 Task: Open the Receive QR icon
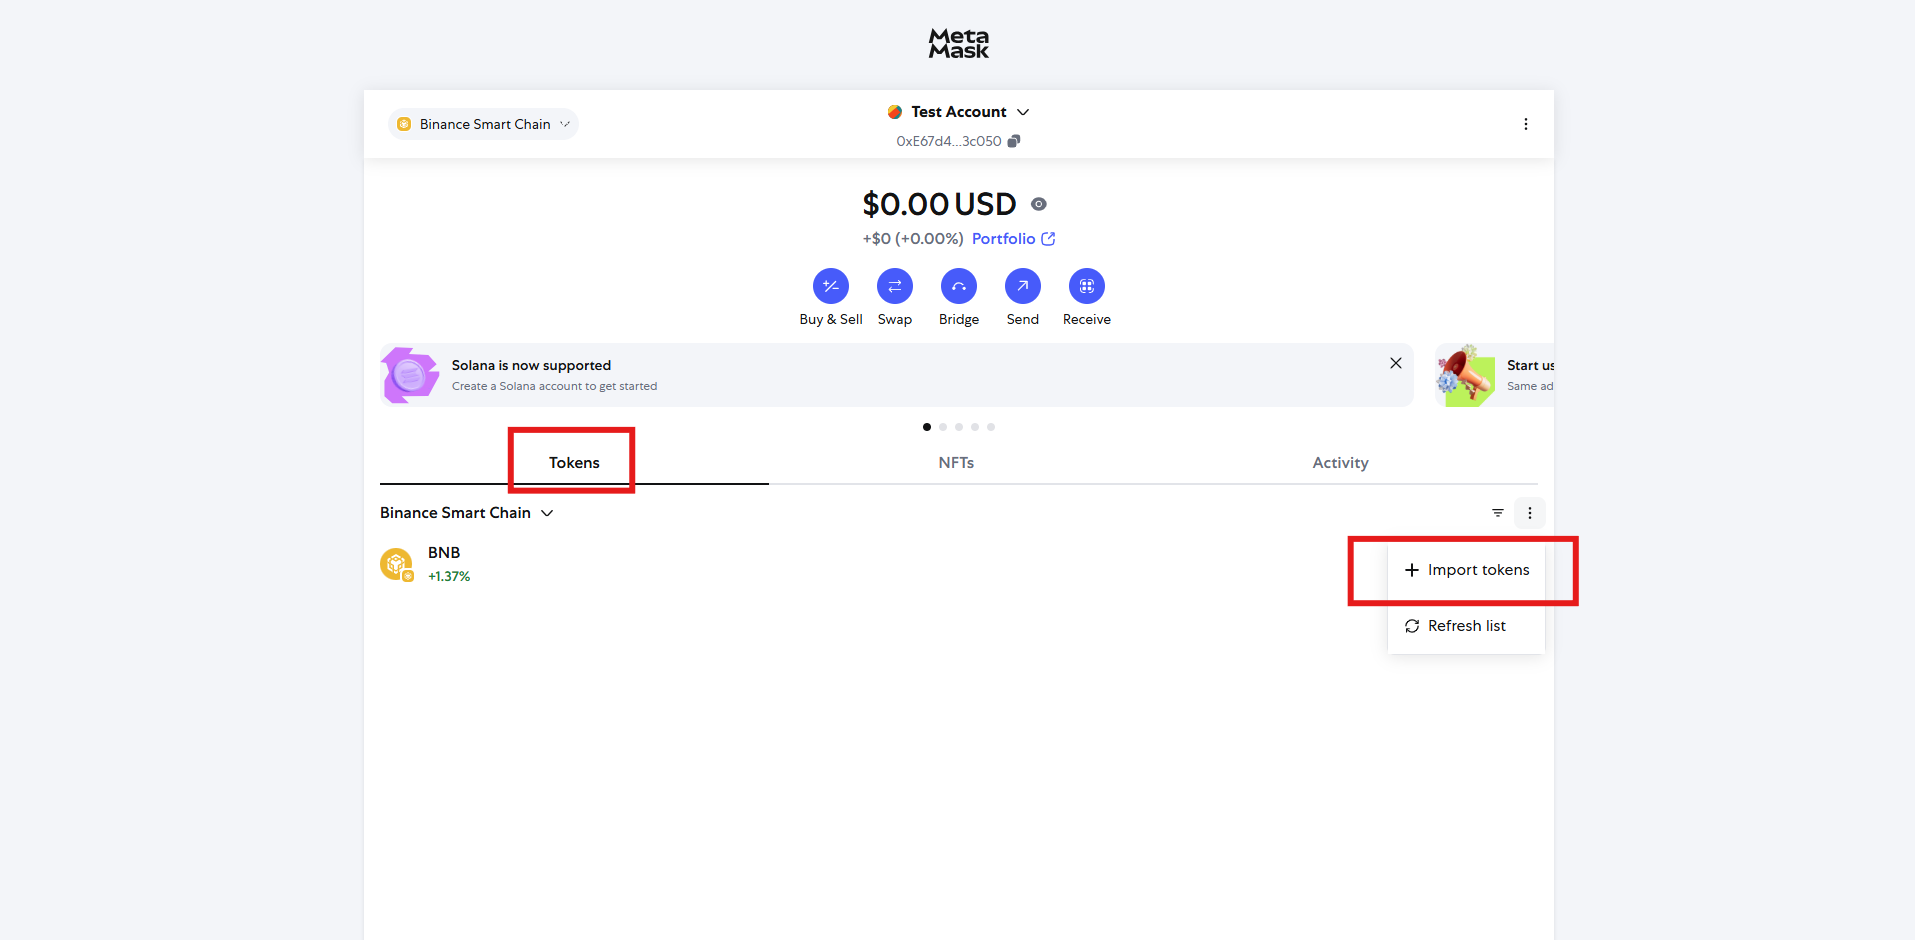1086,286
